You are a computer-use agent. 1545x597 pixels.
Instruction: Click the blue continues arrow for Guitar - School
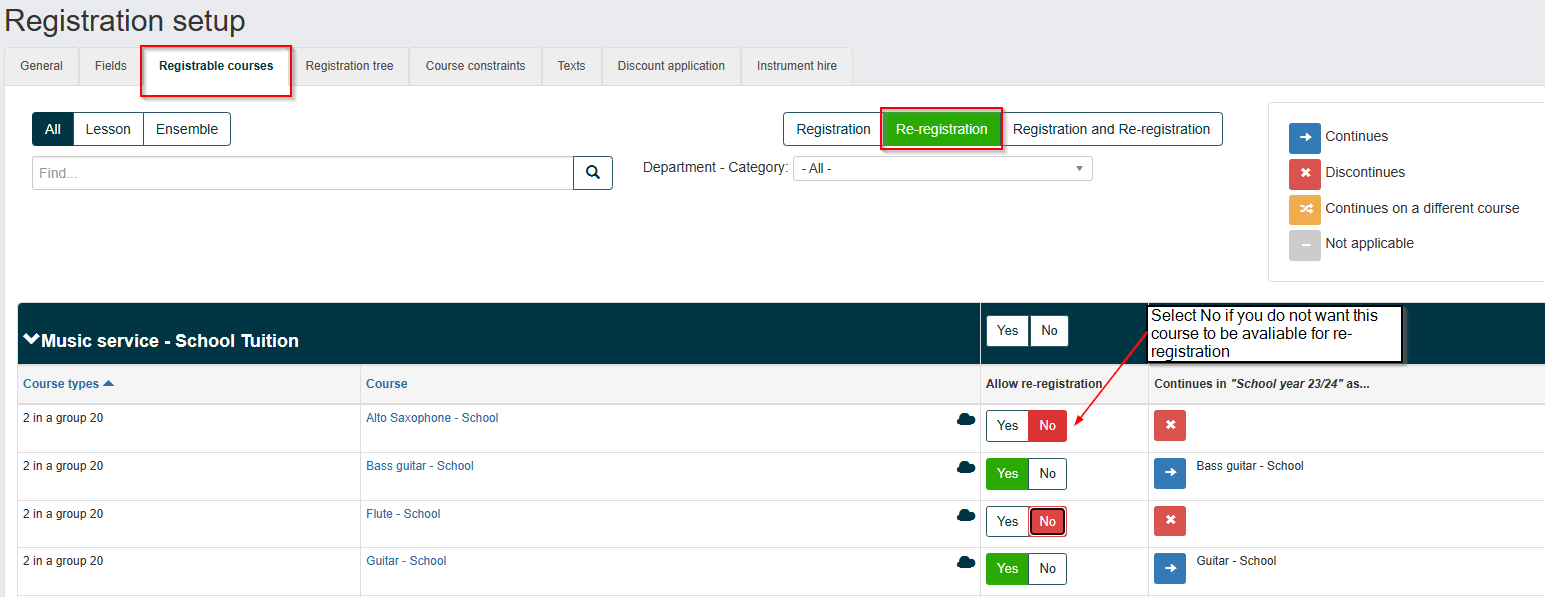pos(1170,568)
